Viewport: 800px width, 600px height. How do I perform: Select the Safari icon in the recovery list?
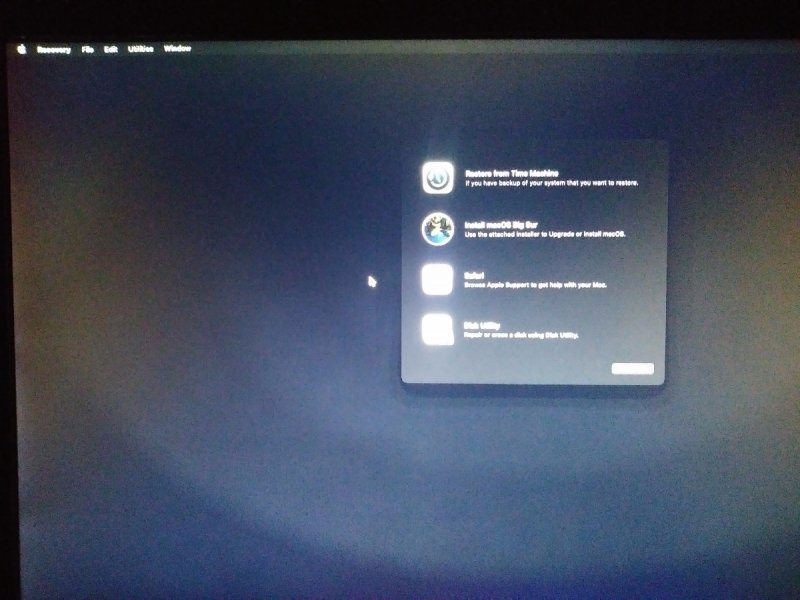[437, 280]
